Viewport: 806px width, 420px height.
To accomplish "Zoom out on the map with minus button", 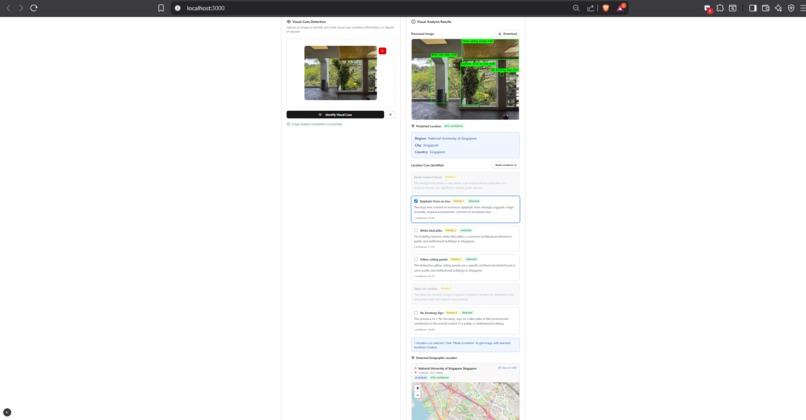I will point(417,395).
